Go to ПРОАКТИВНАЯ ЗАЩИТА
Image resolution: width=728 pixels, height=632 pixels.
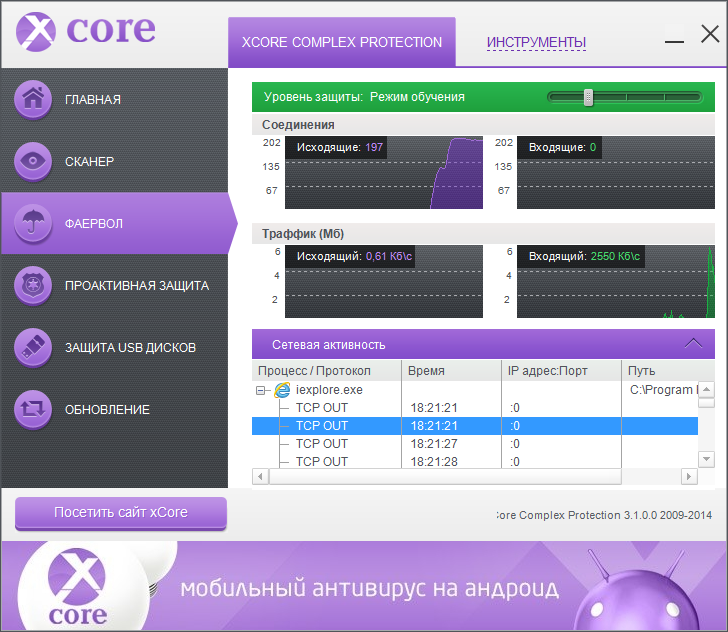(114, 286)
